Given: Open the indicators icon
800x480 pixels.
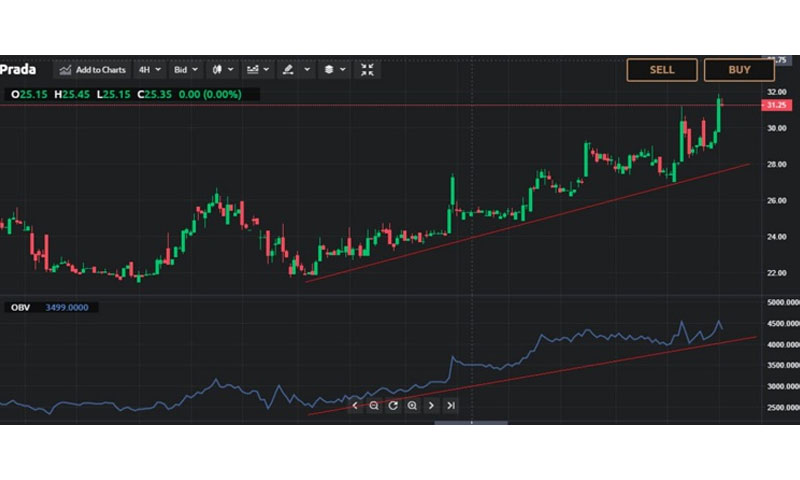Looking at the screenshot, I should 252,70.
